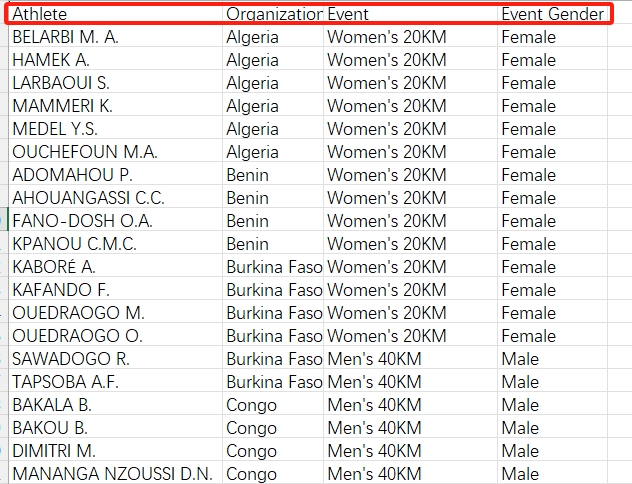Select the Event Gender header cell
Viewport: 632px width, 484px height.
pos(552,14)
